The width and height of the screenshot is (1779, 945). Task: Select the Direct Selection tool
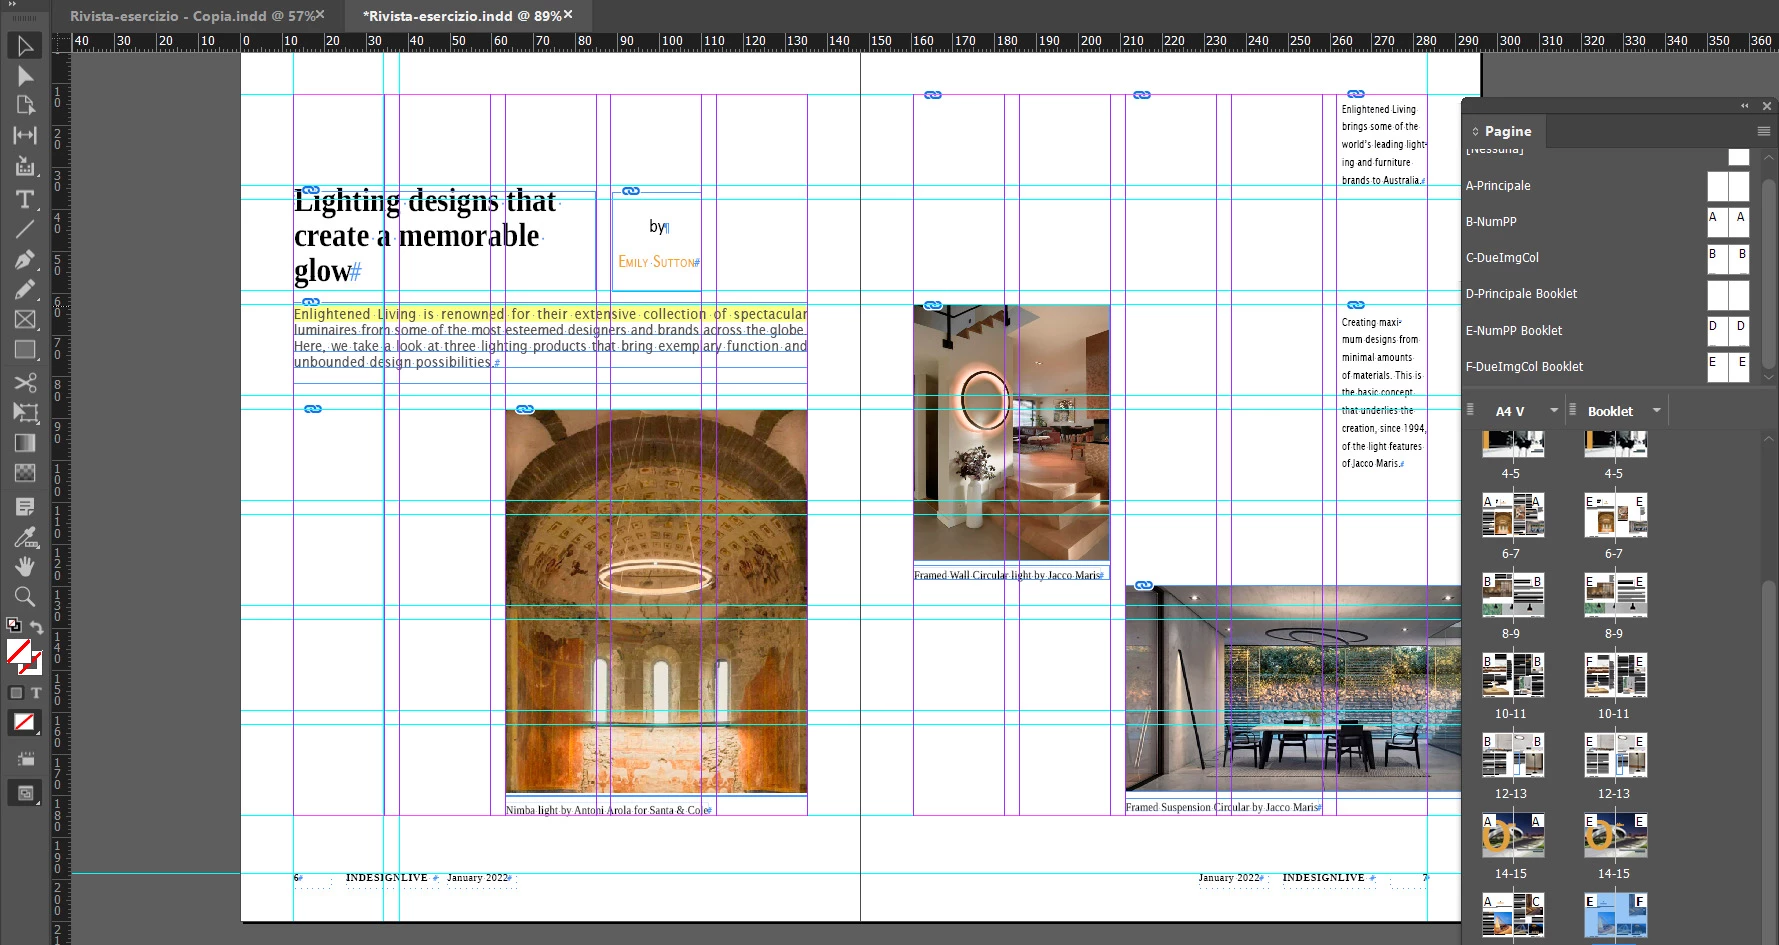(25, 76)
